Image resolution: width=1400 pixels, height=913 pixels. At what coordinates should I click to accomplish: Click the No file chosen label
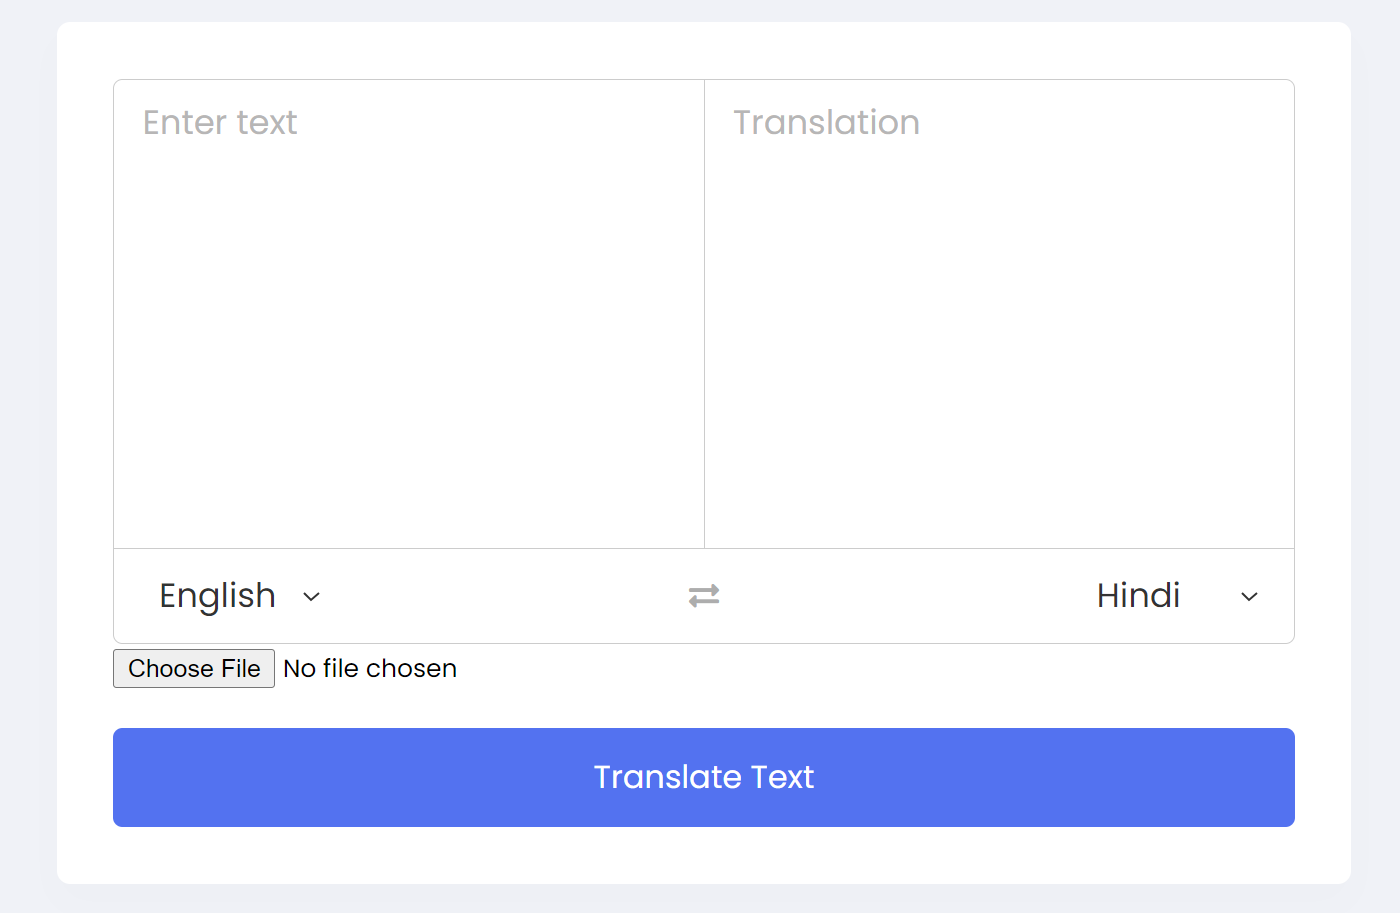(370, 669)
